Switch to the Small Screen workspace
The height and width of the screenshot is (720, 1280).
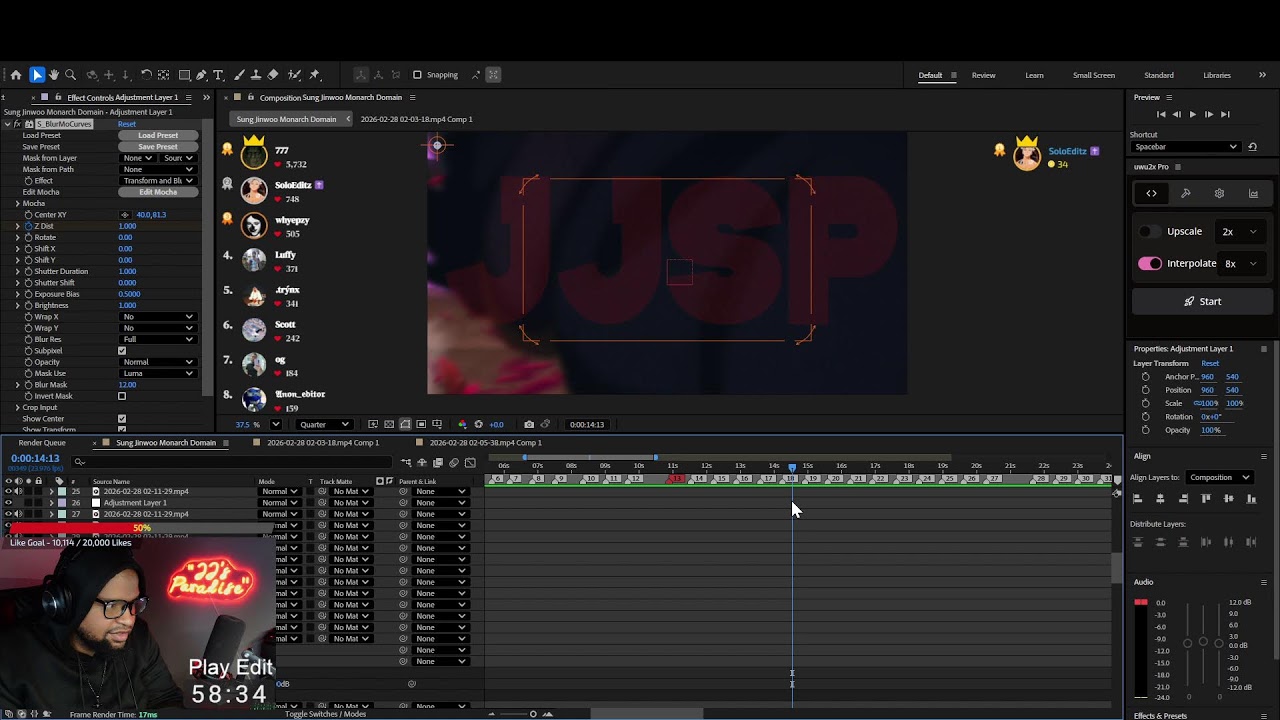click(1093, 75)
